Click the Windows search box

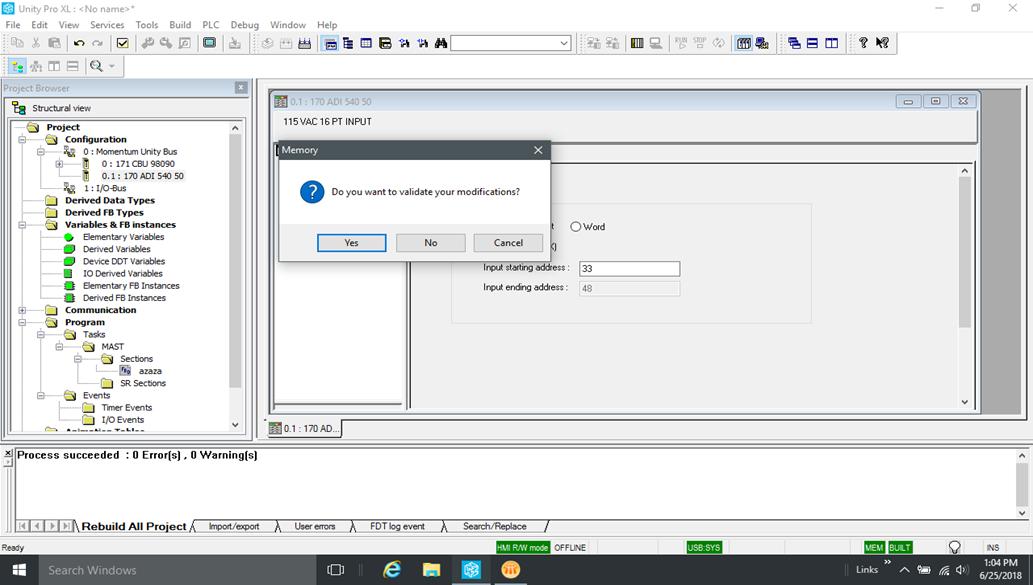pyautogui.click(x=176, y=570)
